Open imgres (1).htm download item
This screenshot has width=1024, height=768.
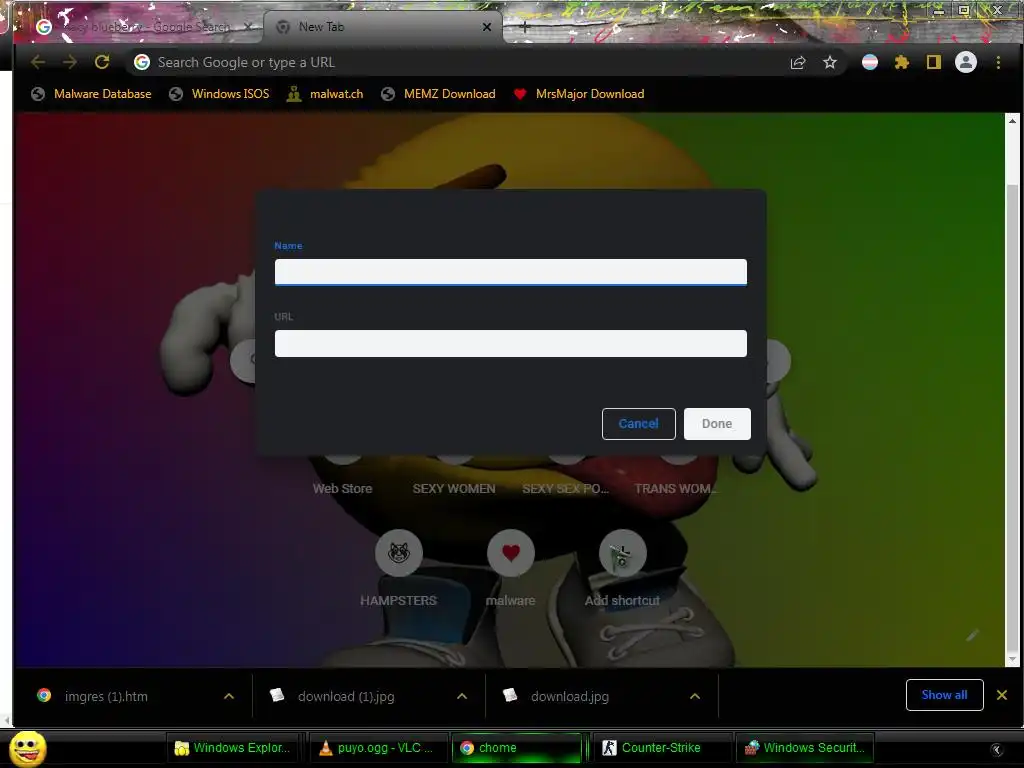coord(106,696)
